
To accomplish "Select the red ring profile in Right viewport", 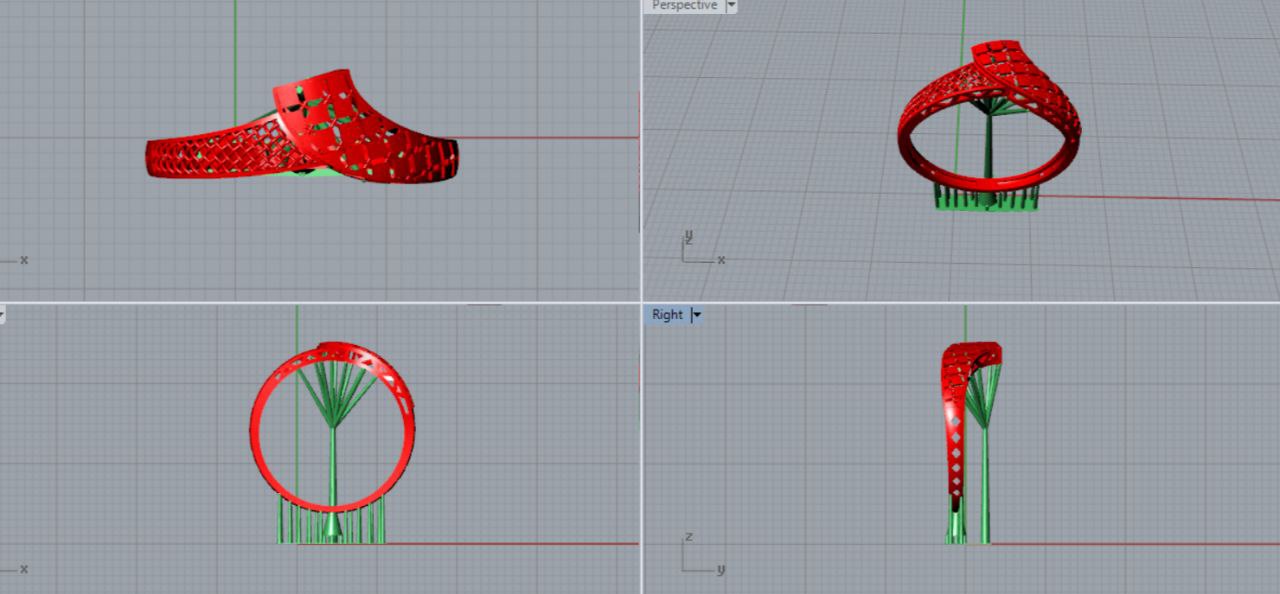I will (x=953, y=420).
